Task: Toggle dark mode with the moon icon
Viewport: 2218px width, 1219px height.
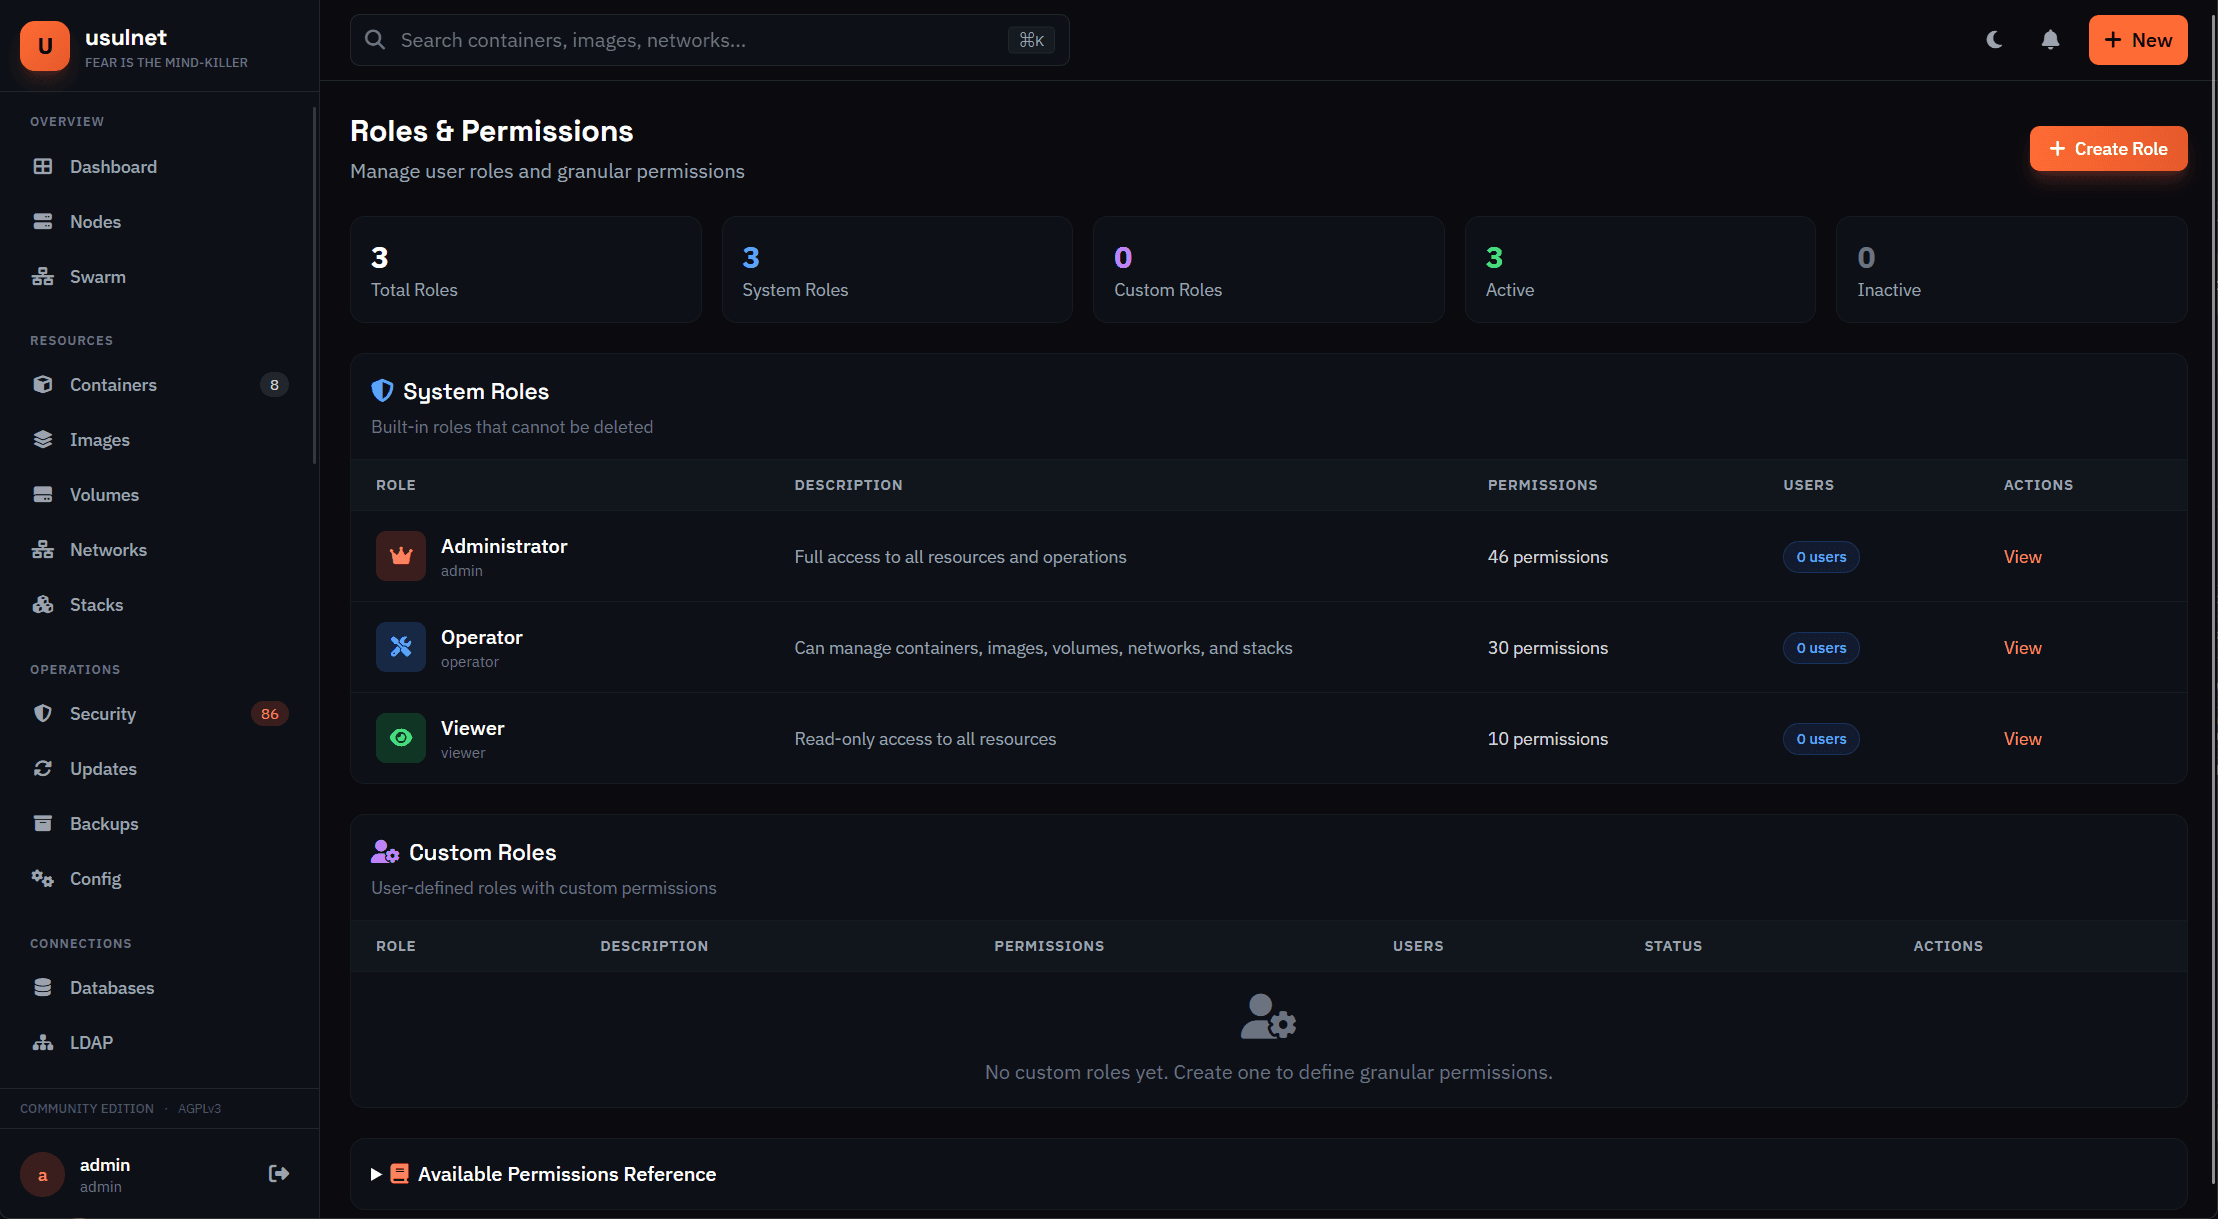Action: tap(1994, 40)
